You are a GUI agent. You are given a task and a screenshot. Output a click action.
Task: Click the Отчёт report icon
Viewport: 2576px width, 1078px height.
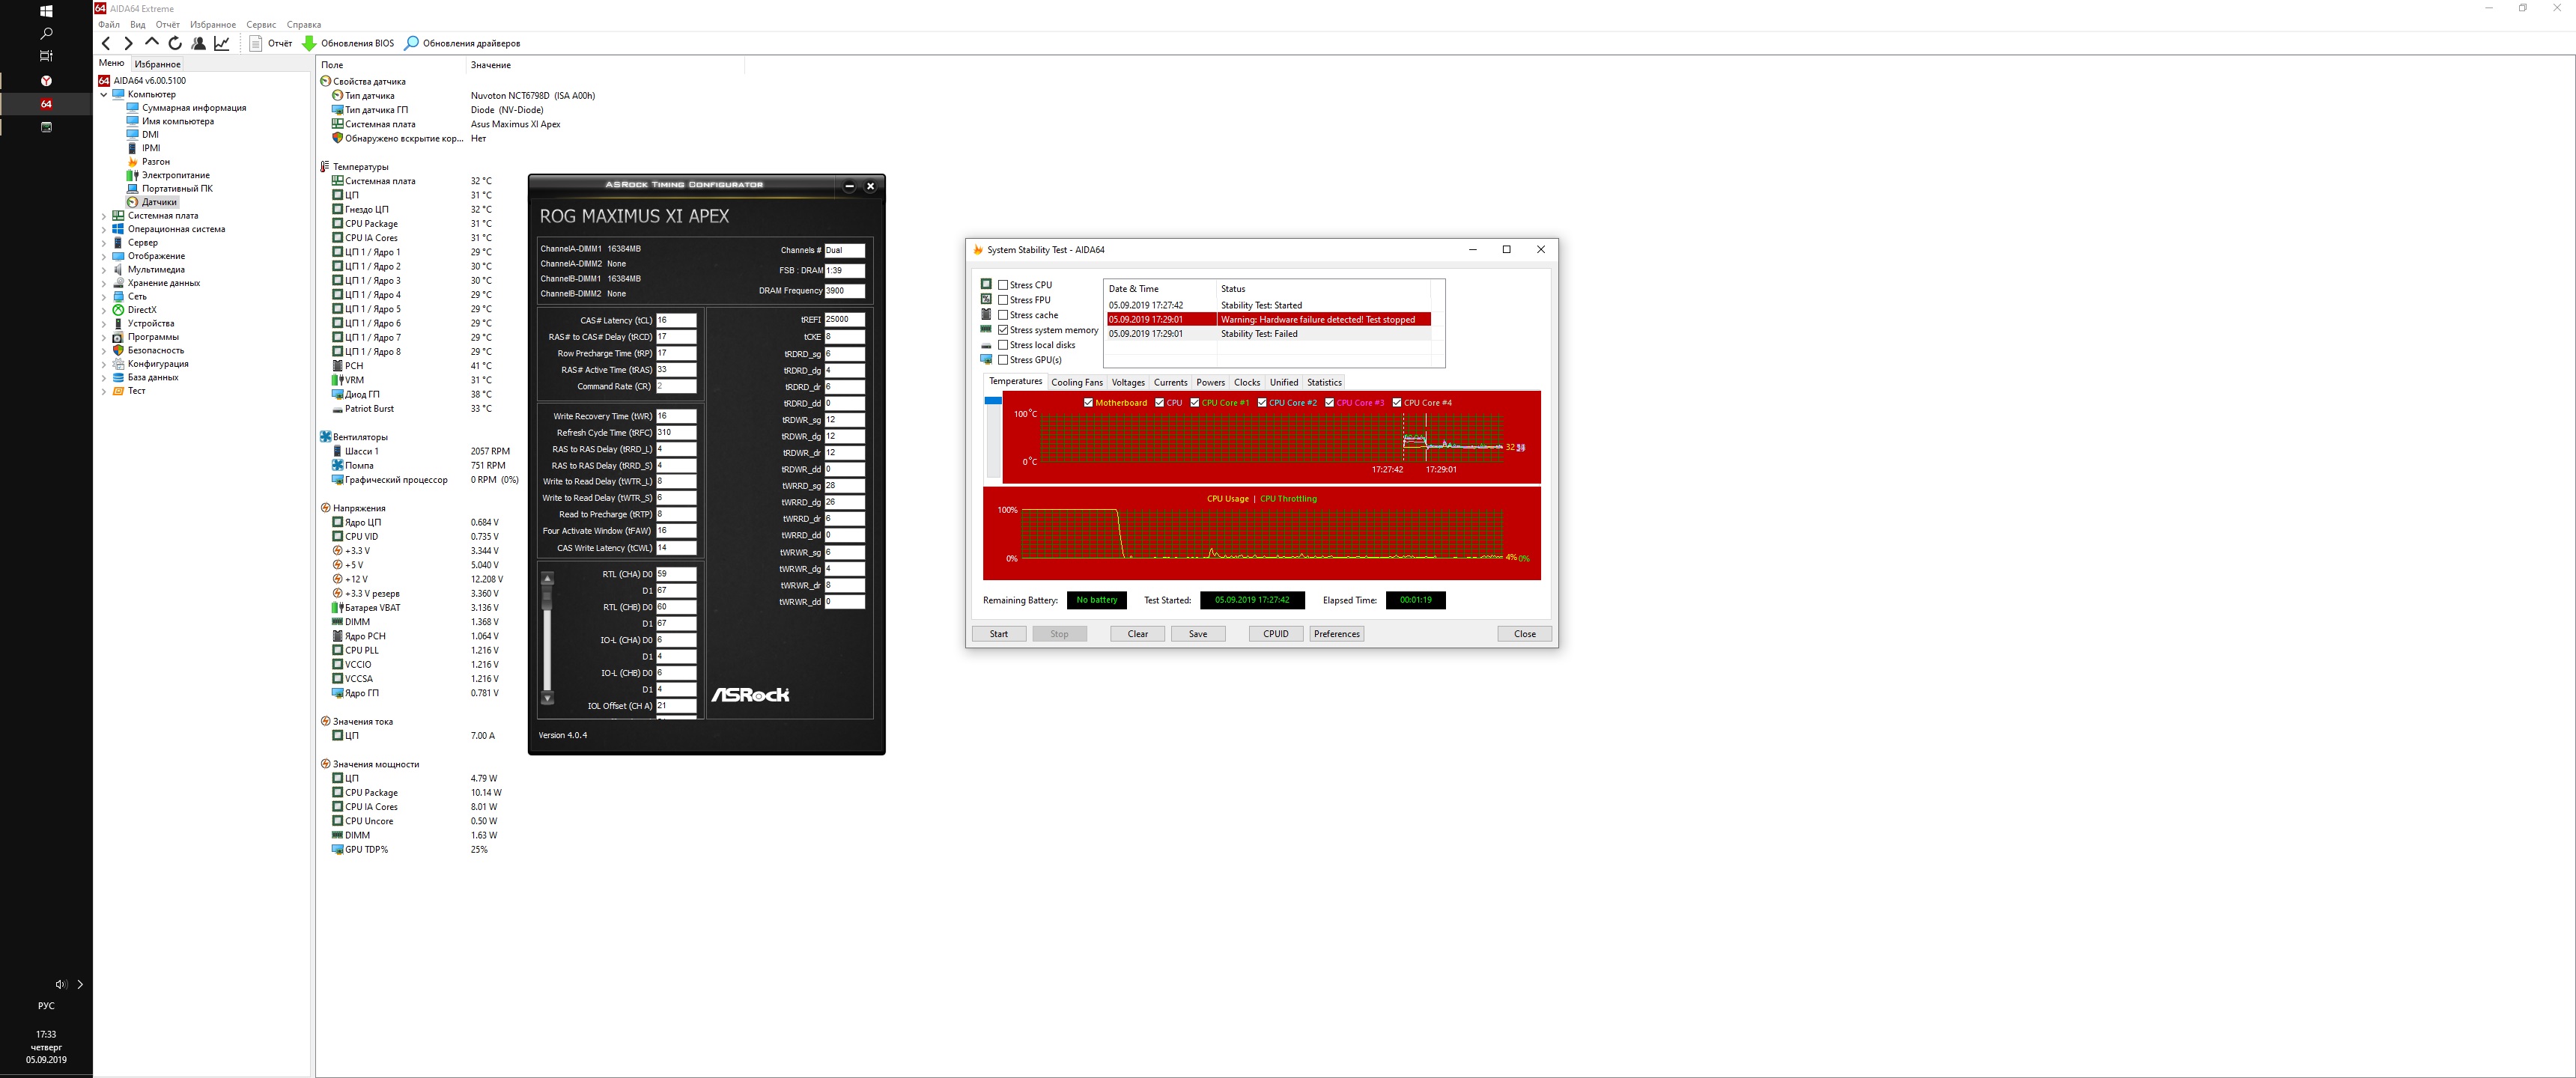[256, 43]
